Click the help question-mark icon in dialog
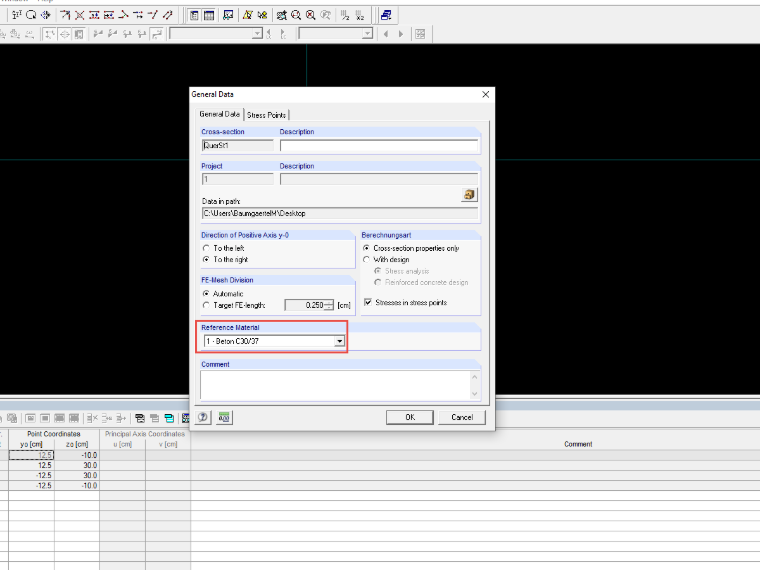 203,417
